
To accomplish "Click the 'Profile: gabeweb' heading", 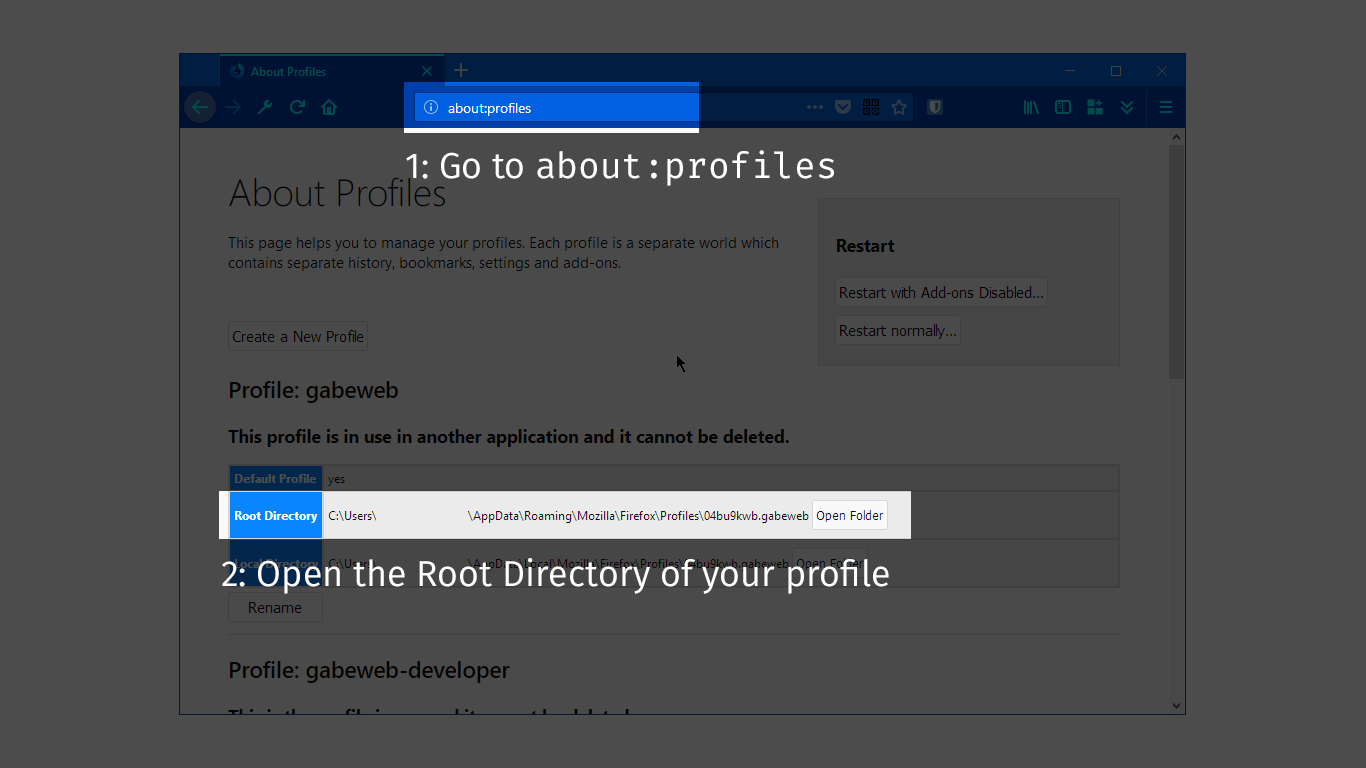I will [313, 390].
